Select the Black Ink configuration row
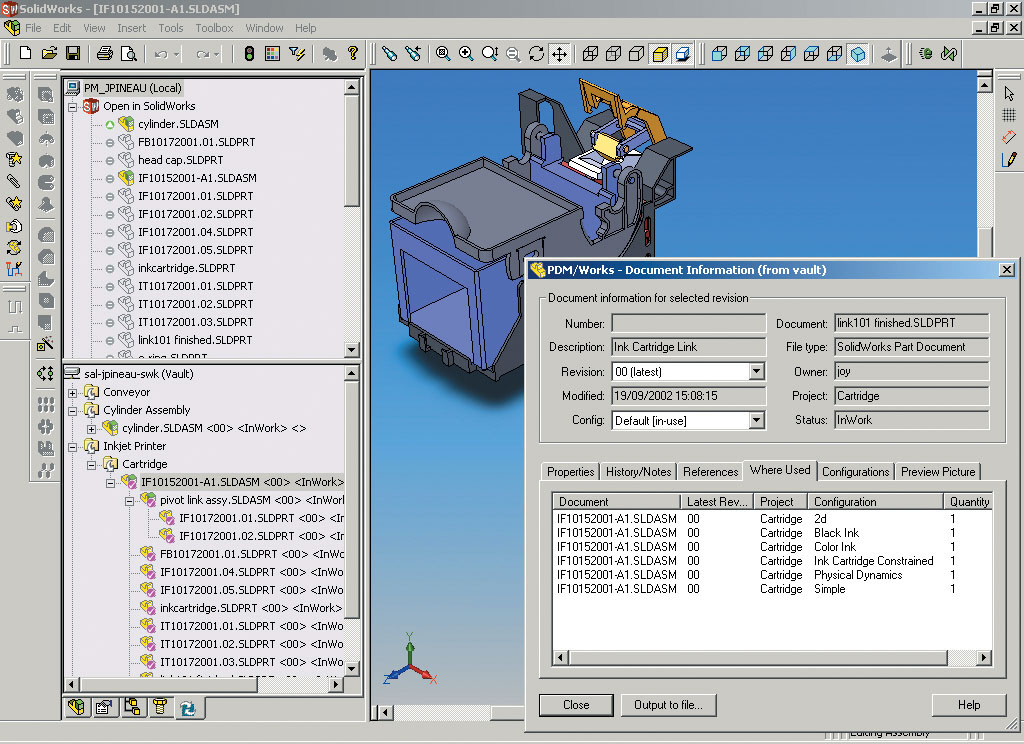1024x744 pixels. 772,533
